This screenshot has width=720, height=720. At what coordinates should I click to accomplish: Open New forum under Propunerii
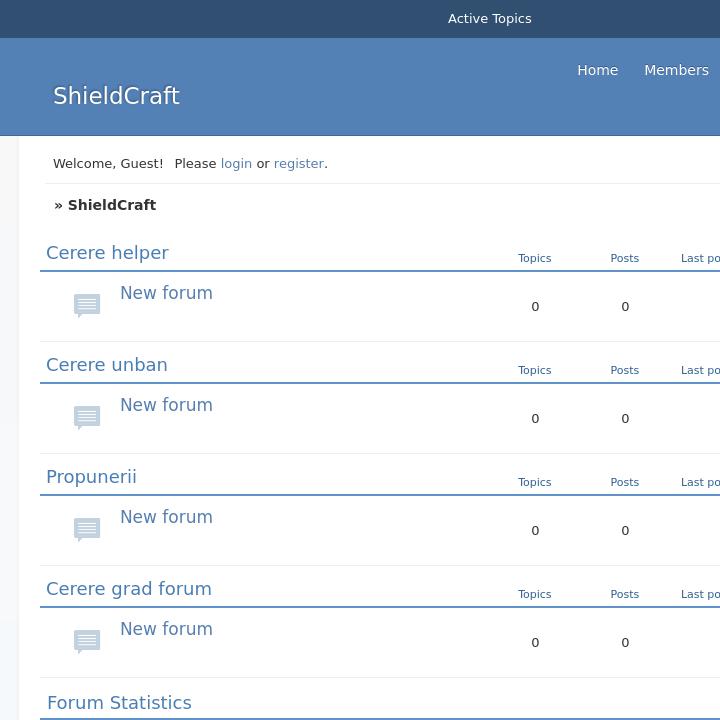(166, 517)
